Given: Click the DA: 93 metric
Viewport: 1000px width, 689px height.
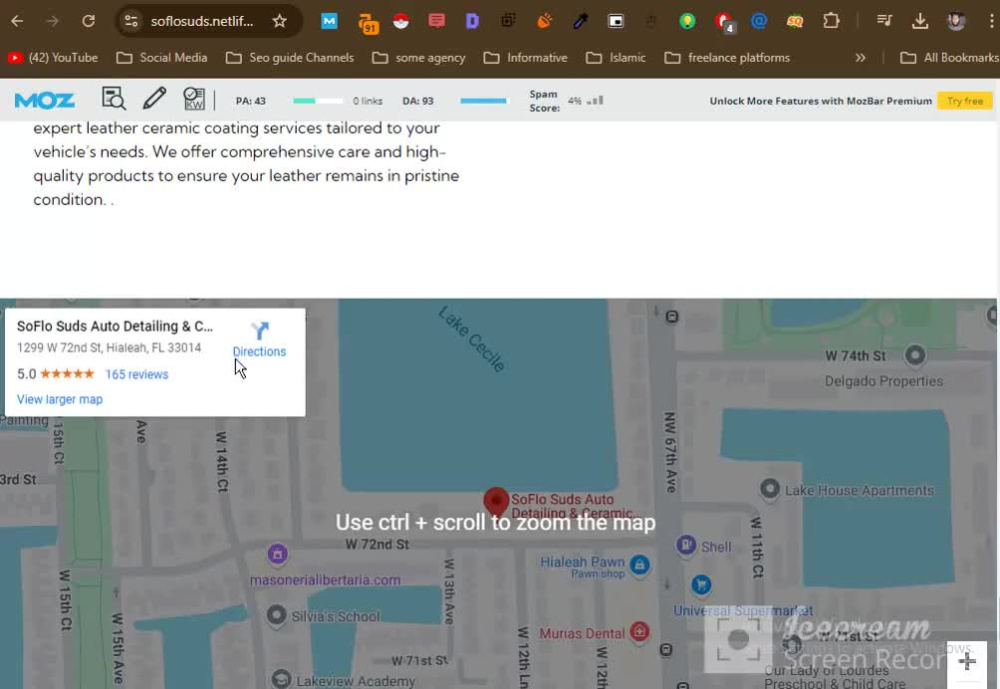Looking at the screenshot, I should pyautogui.click(x=418, y=101).
